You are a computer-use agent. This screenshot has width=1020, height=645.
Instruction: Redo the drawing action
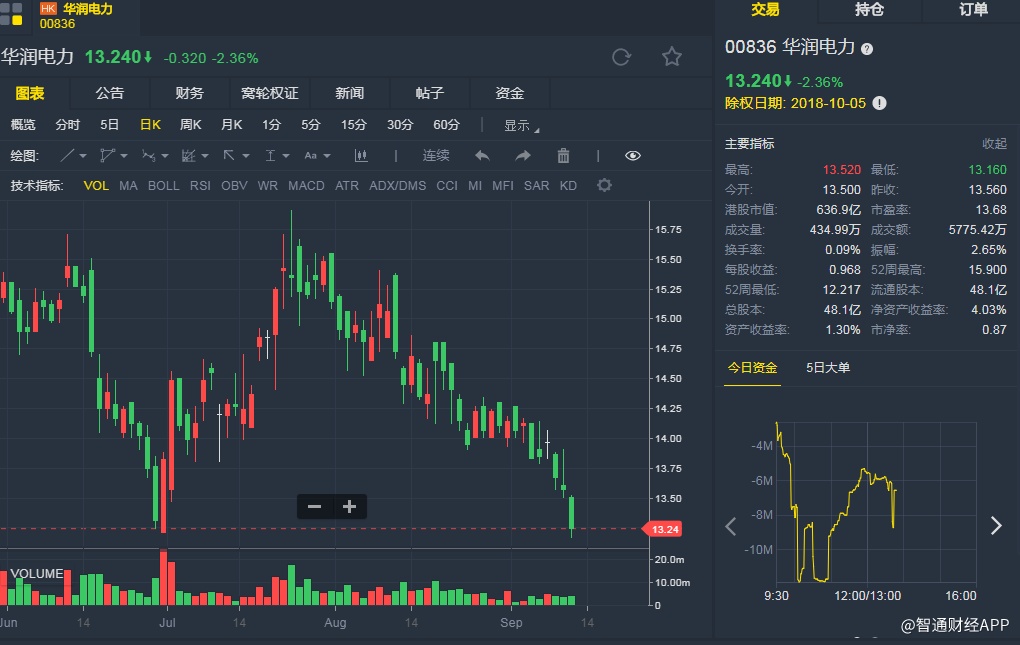(522, 156)
